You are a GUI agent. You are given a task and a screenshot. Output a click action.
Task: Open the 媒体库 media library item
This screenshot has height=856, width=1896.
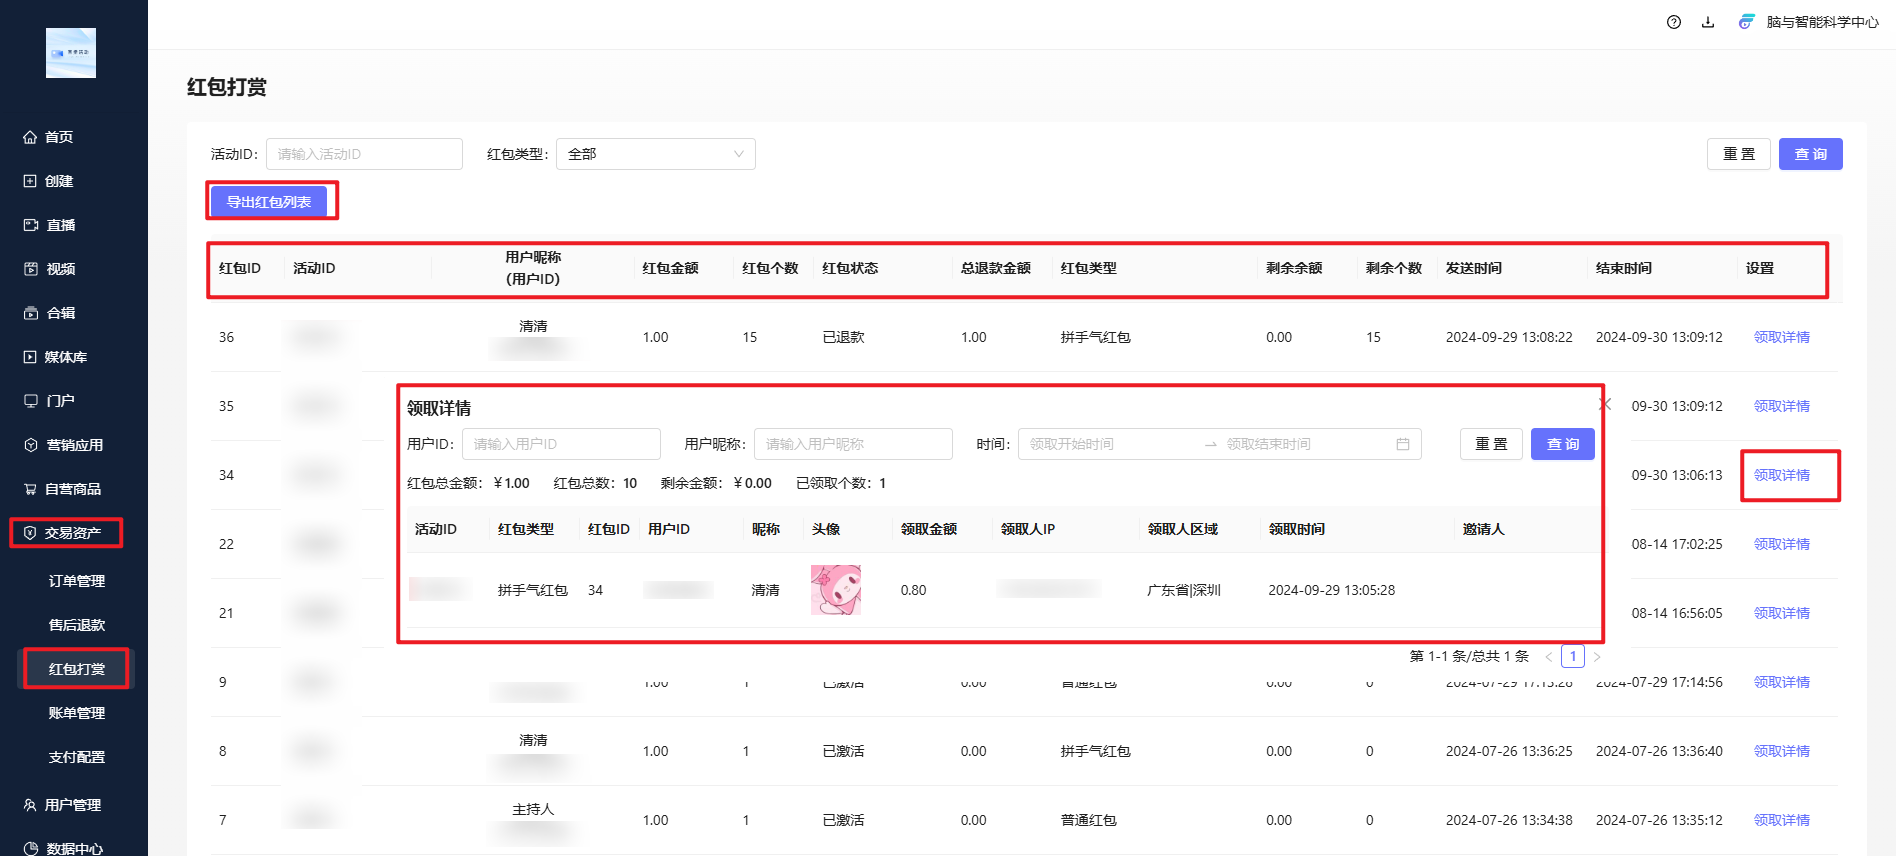(65, 357)
